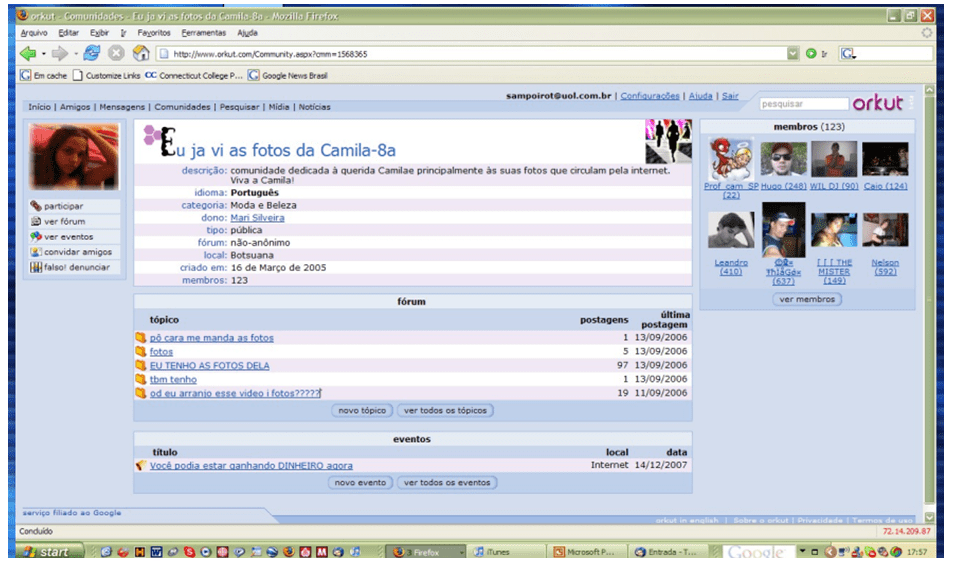Viewport: 959px width, 568px height.
Task: Open the Google deskbar options arrow
Action: pos(803,551)
